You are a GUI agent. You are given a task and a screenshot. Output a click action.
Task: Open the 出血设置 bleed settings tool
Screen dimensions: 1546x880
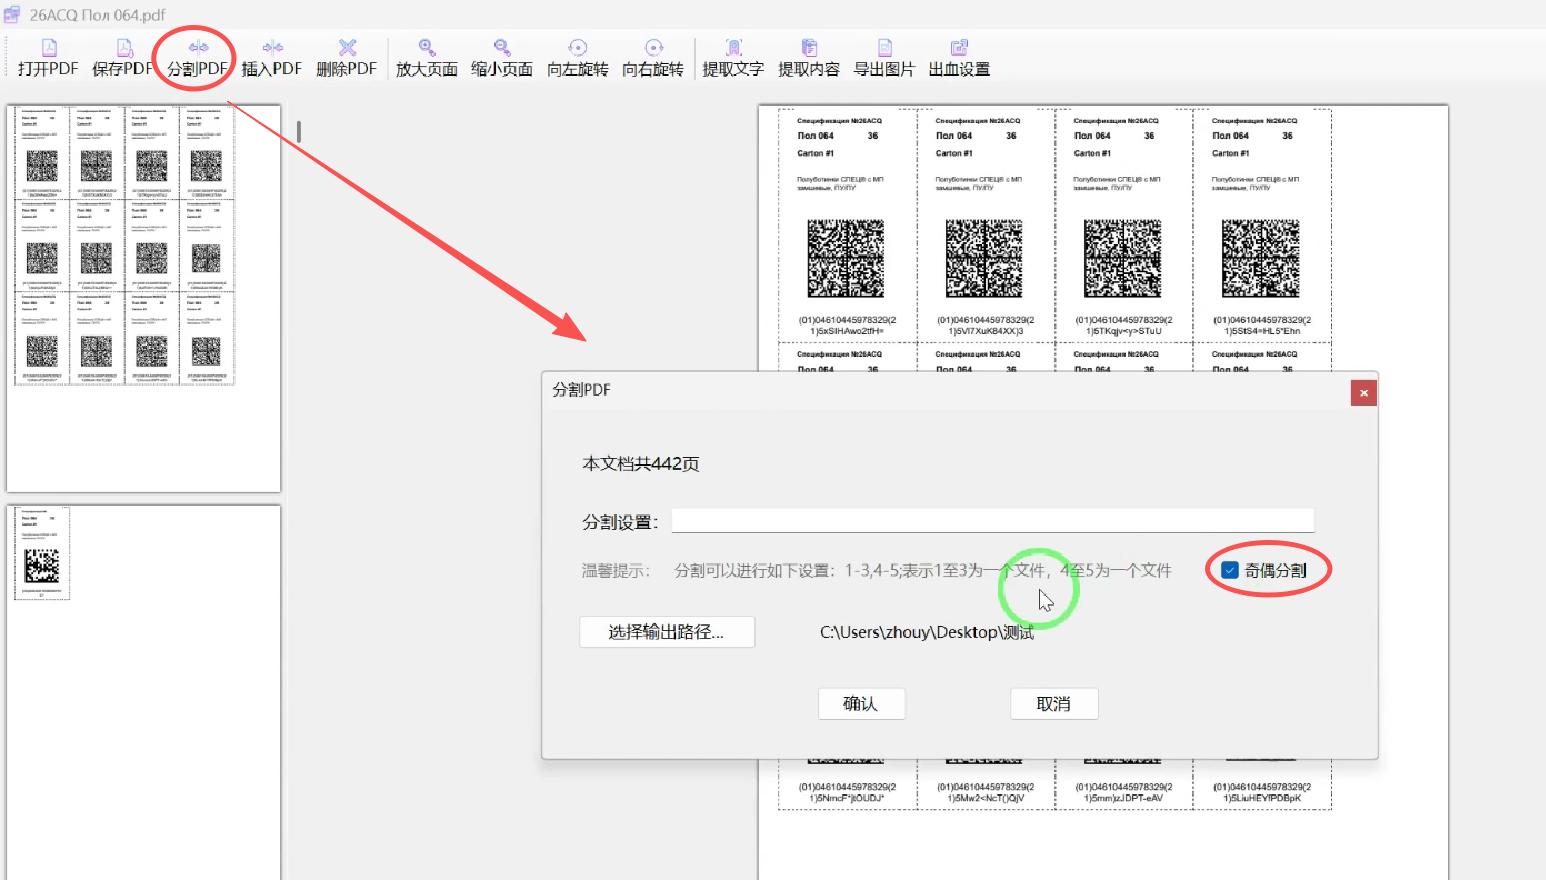coord(958,57)
